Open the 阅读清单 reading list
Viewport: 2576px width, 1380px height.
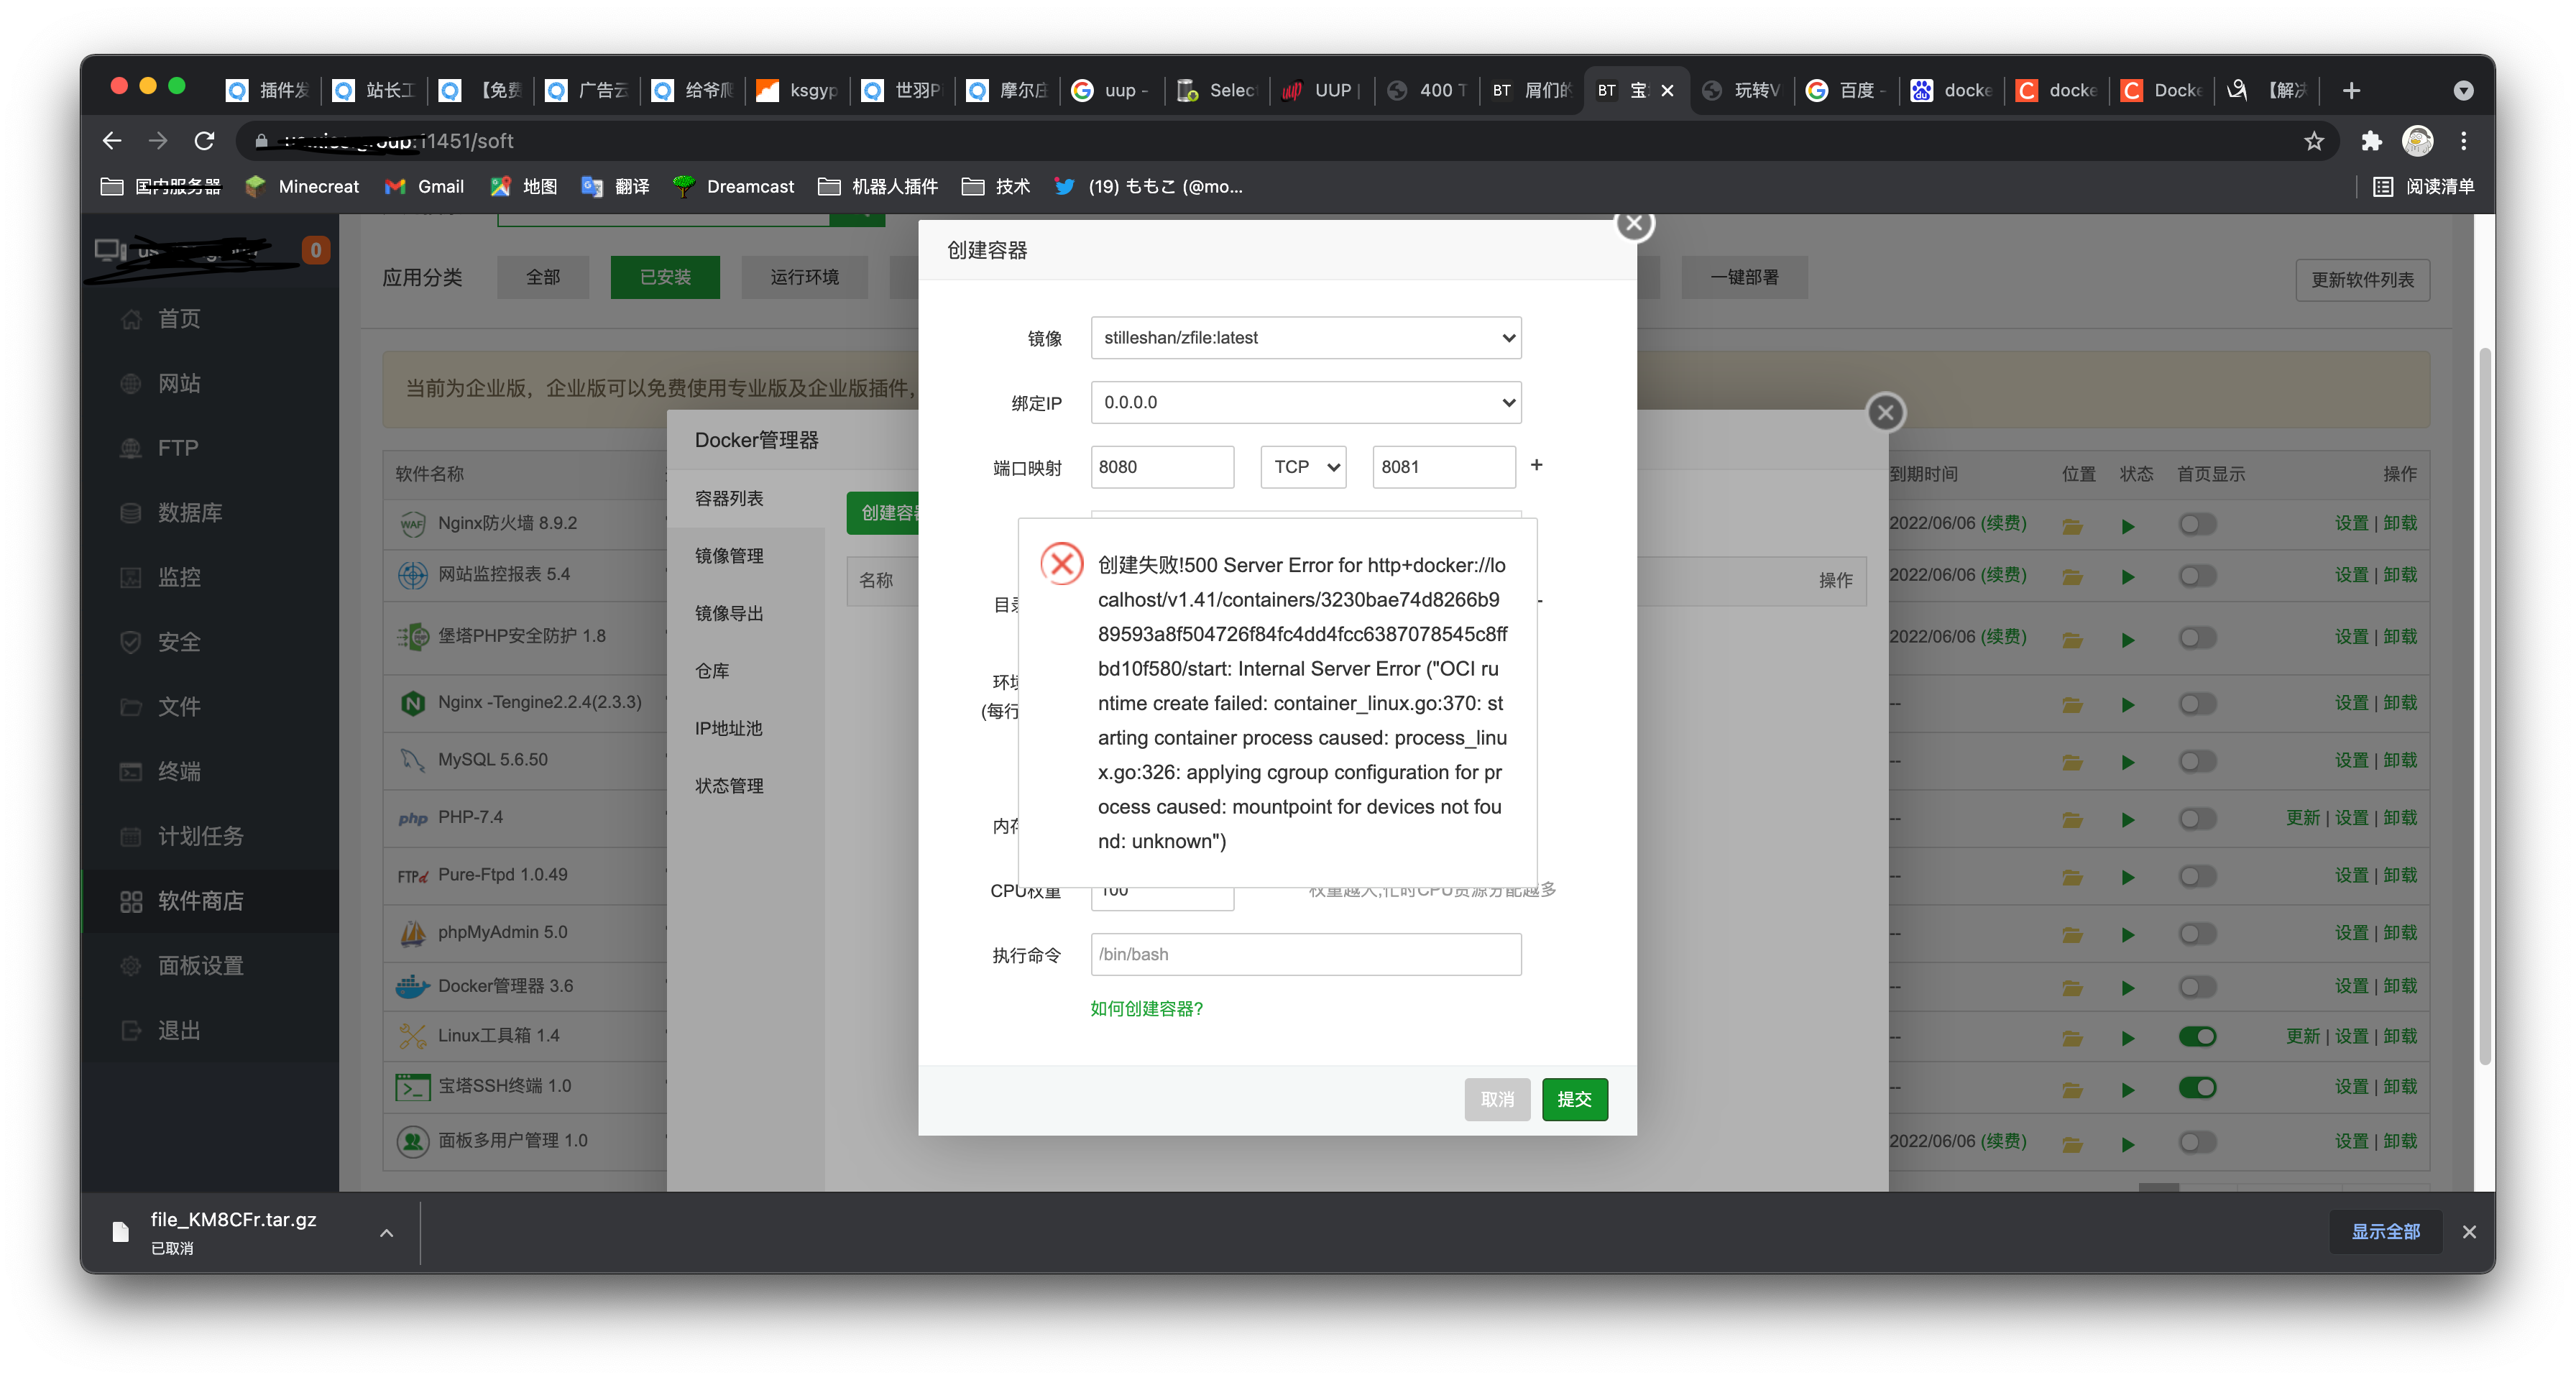pyautogui.click(x=2424, y=187)
